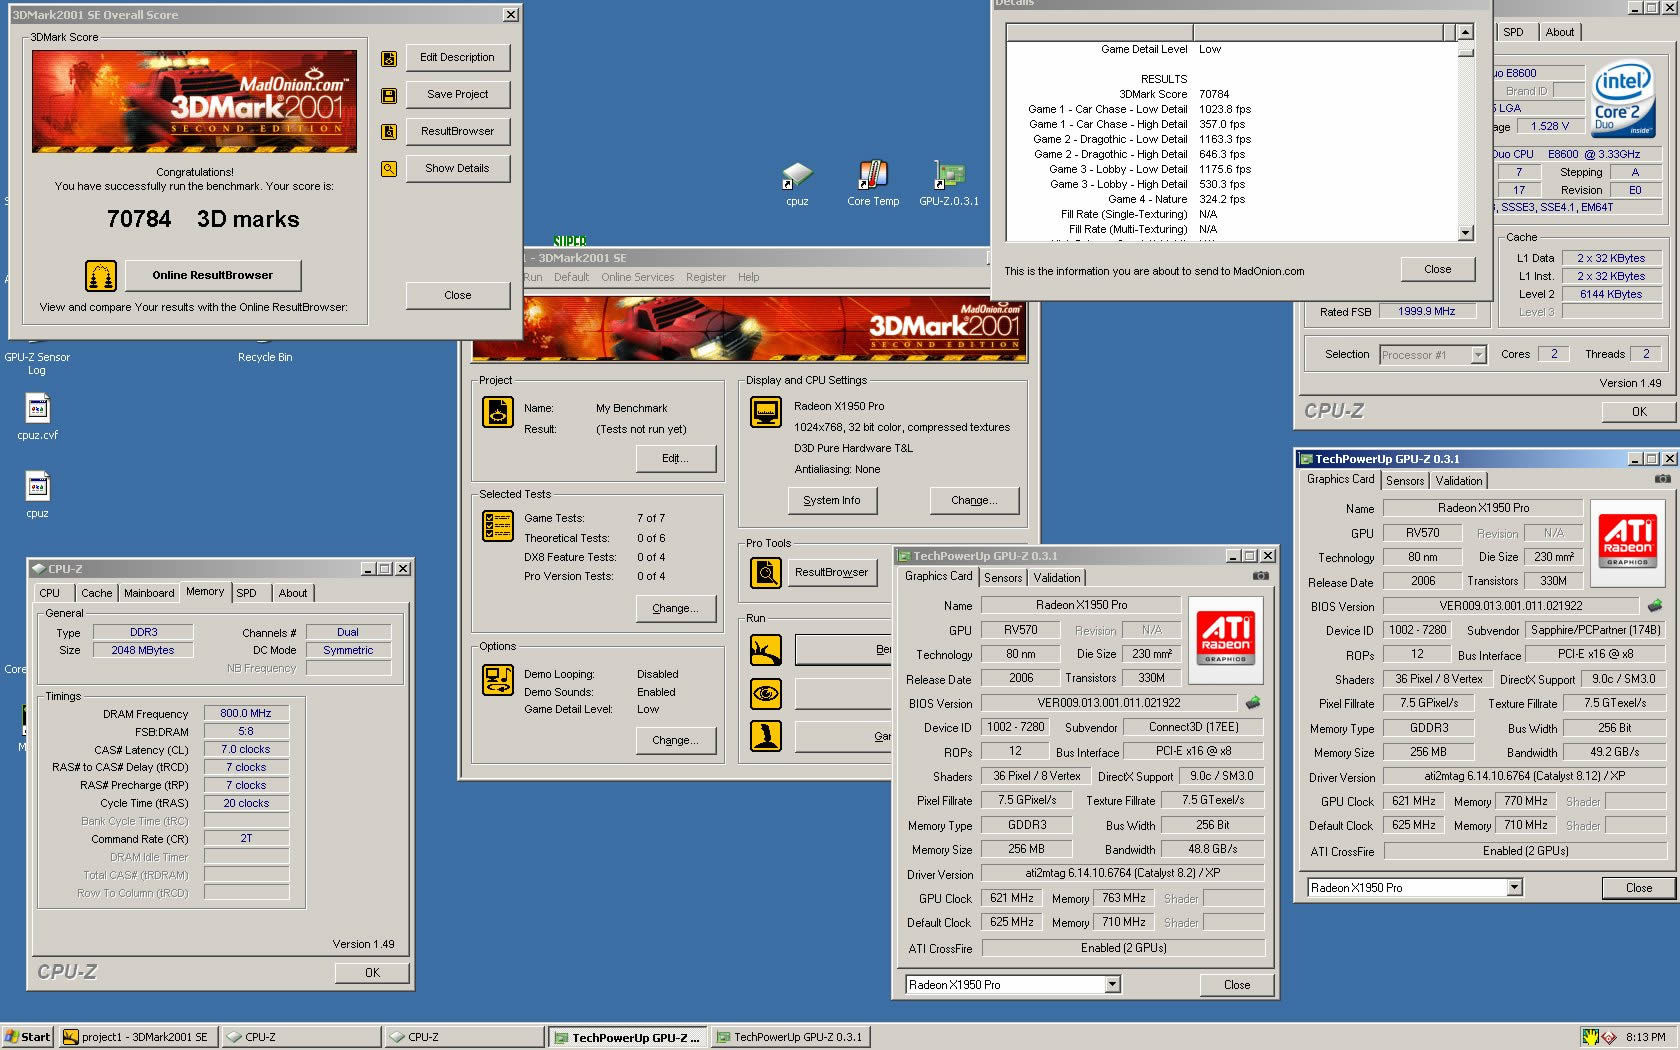Click Close in the Details dialog
Screen dimensions: 1680x1050
click(1438, 270)
